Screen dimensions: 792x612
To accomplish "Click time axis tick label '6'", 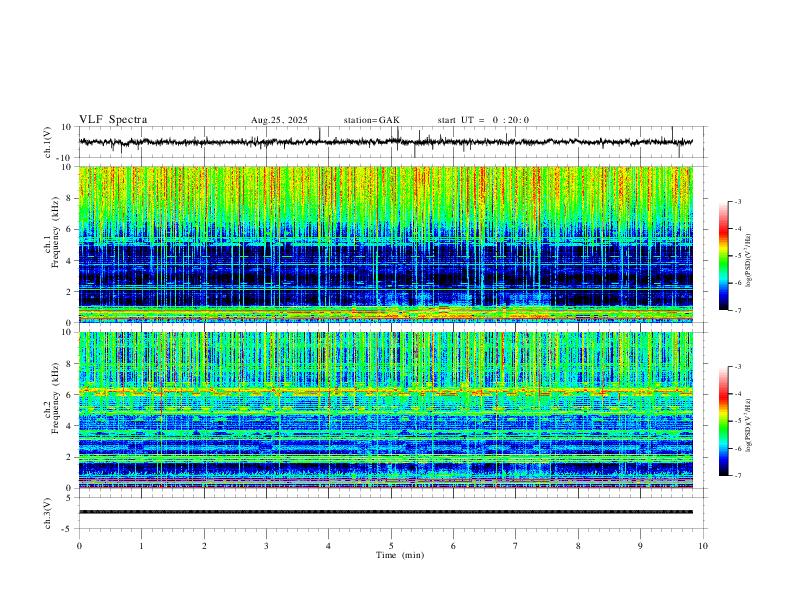I will point(454,546).
